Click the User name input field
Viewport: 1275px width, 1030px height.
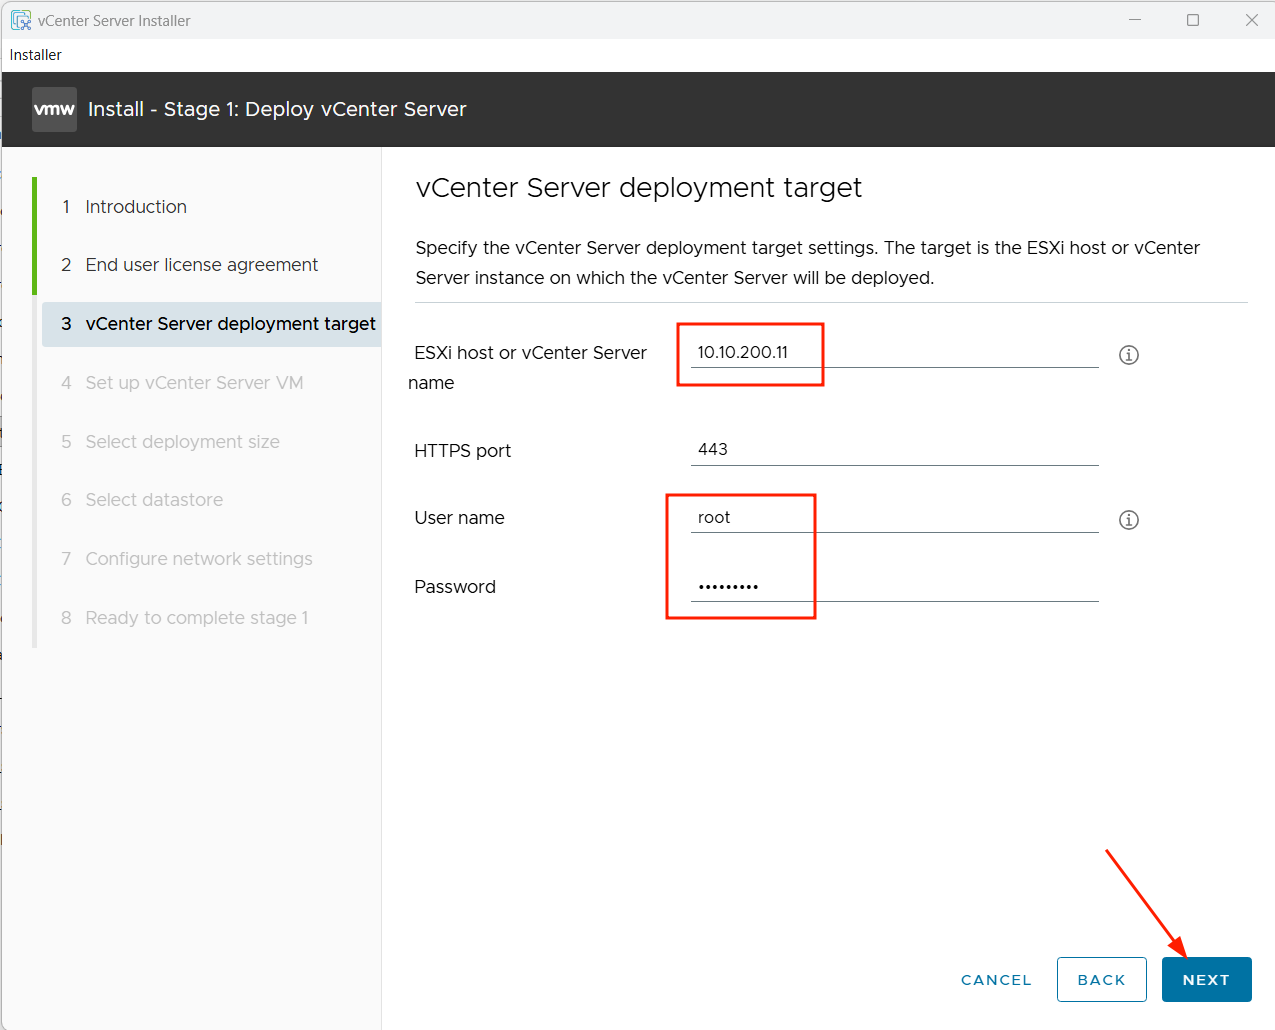click(x=894, y=517)
